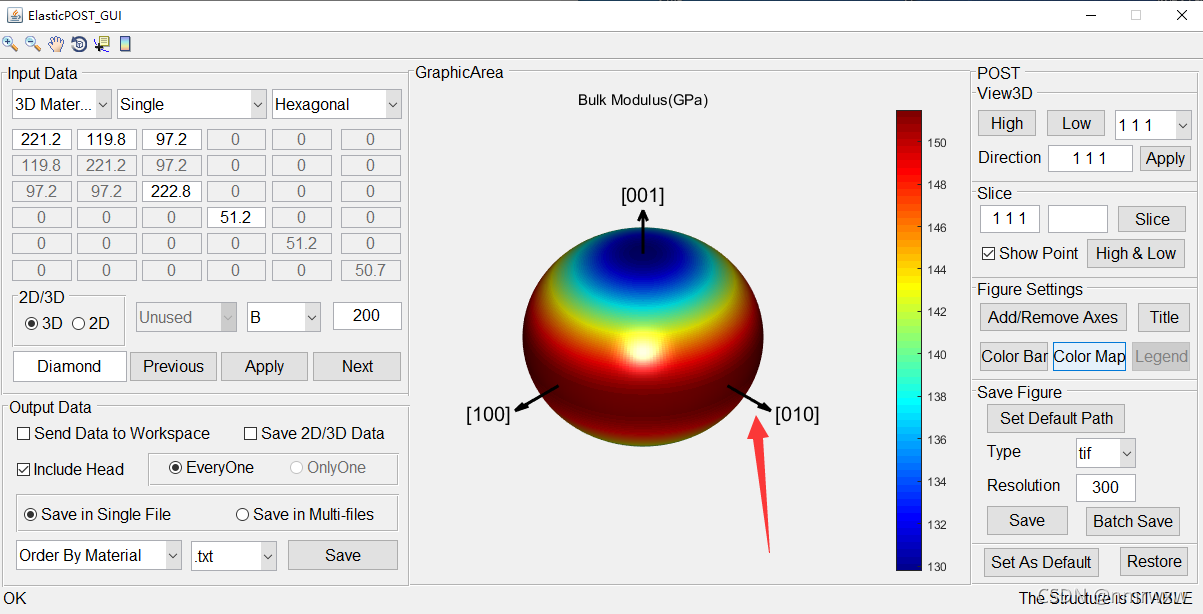Click the Restore button

point(1154,562)
